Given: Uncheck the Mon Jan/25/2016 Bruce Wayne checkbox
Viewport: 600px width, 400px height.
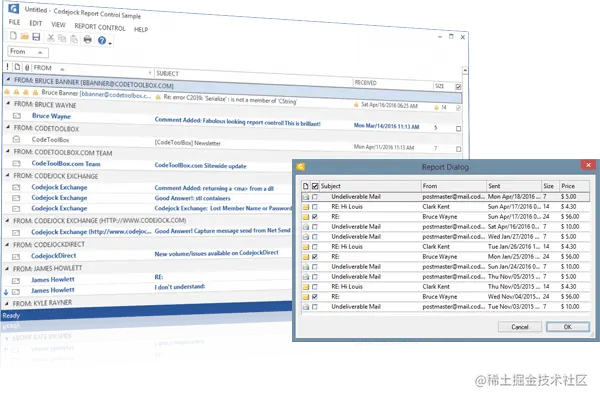Looking at the screenshot, I should click(315, 256).
